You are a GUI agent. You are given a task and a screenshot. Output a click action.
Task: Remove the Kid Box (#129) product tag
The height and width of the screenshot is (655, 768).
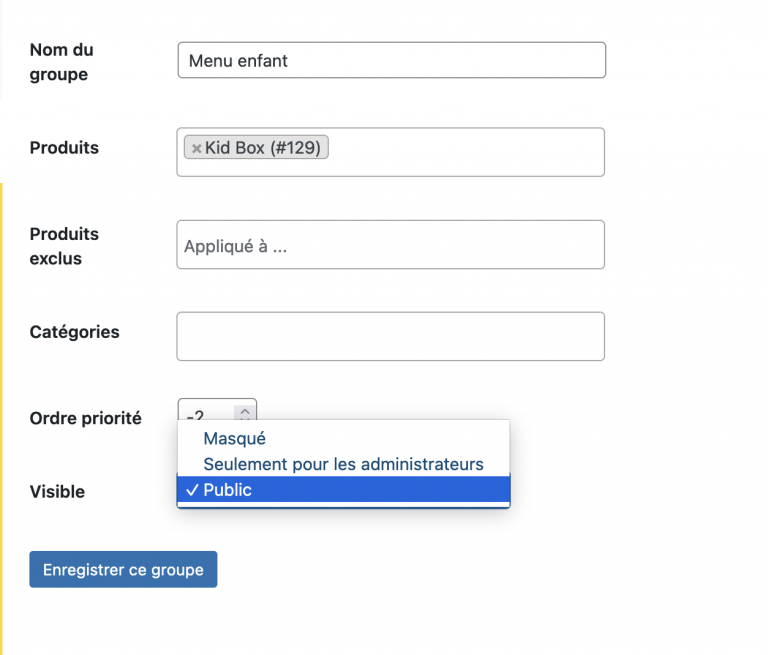point(196,148)
